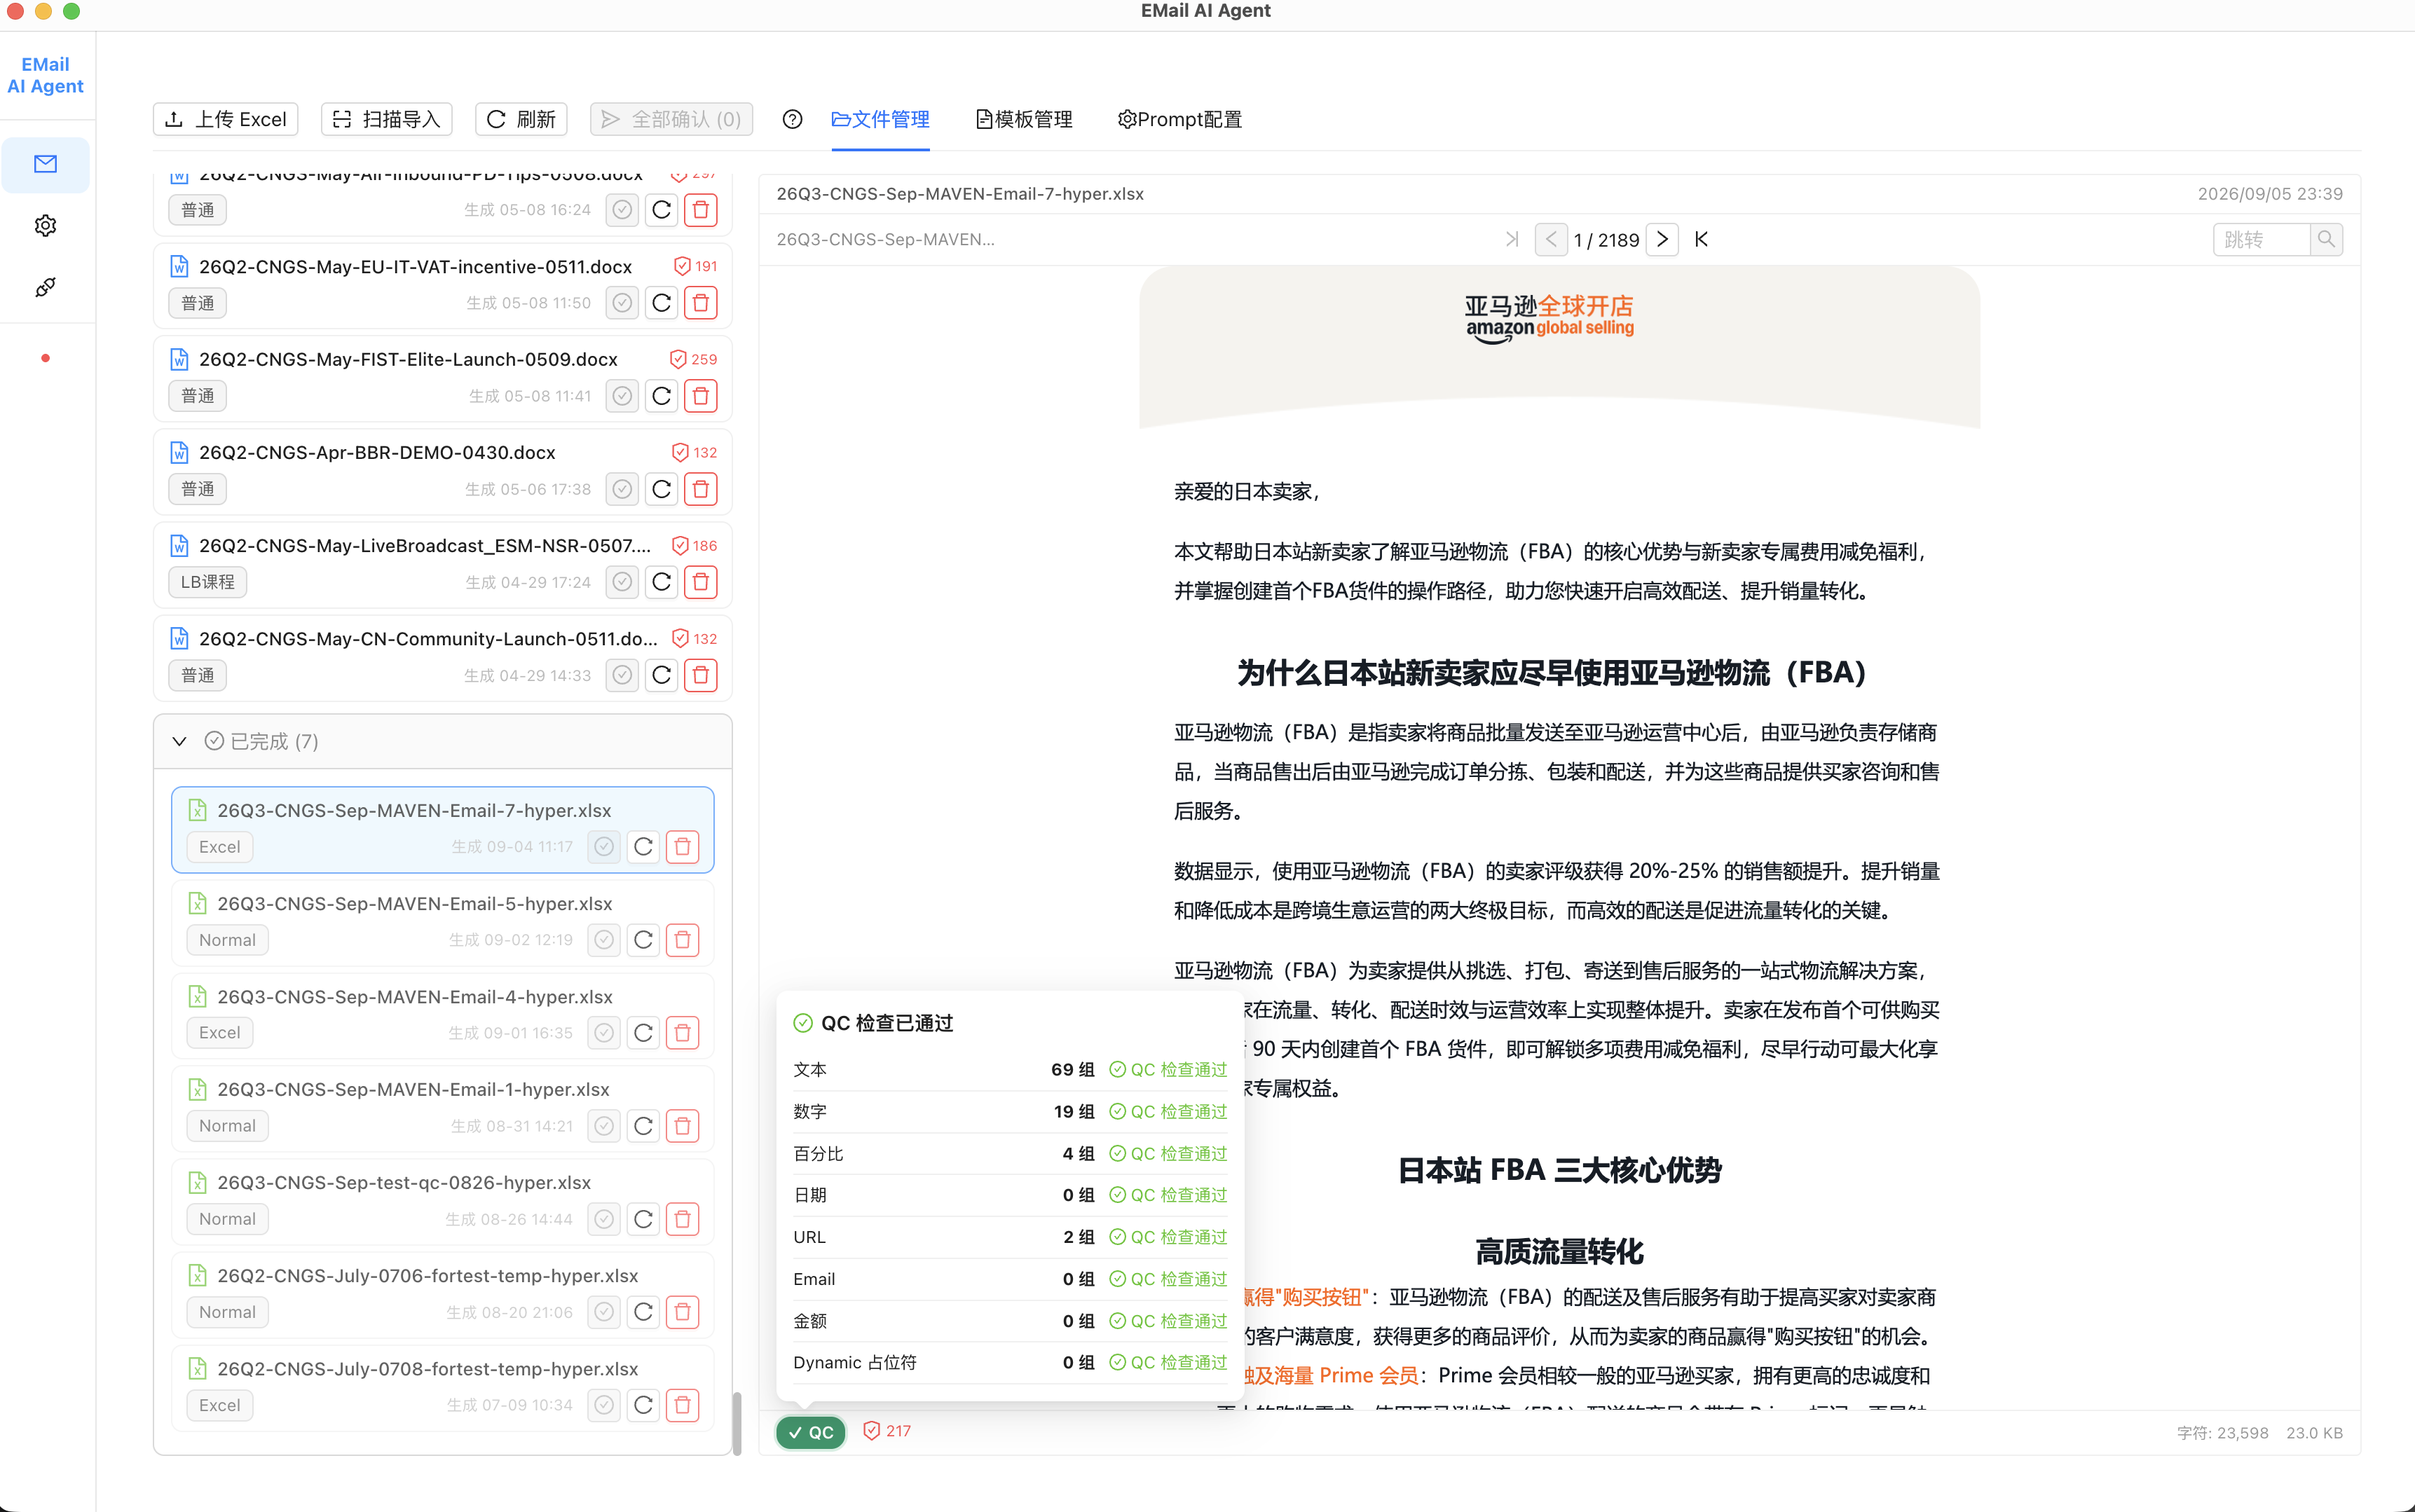Regenerate MAVEN-Email-5-hyper.xlsx
Image resolution: width=2415 pixels, height=1512 pixels.
(643, 940)
